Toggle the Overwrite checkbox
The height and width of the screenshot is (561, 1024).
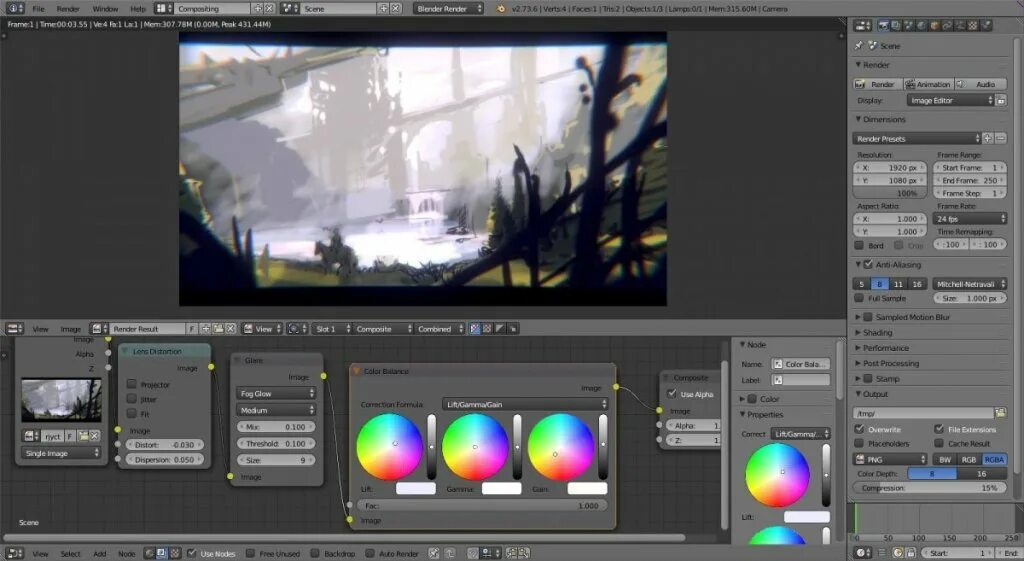[860, 429]
